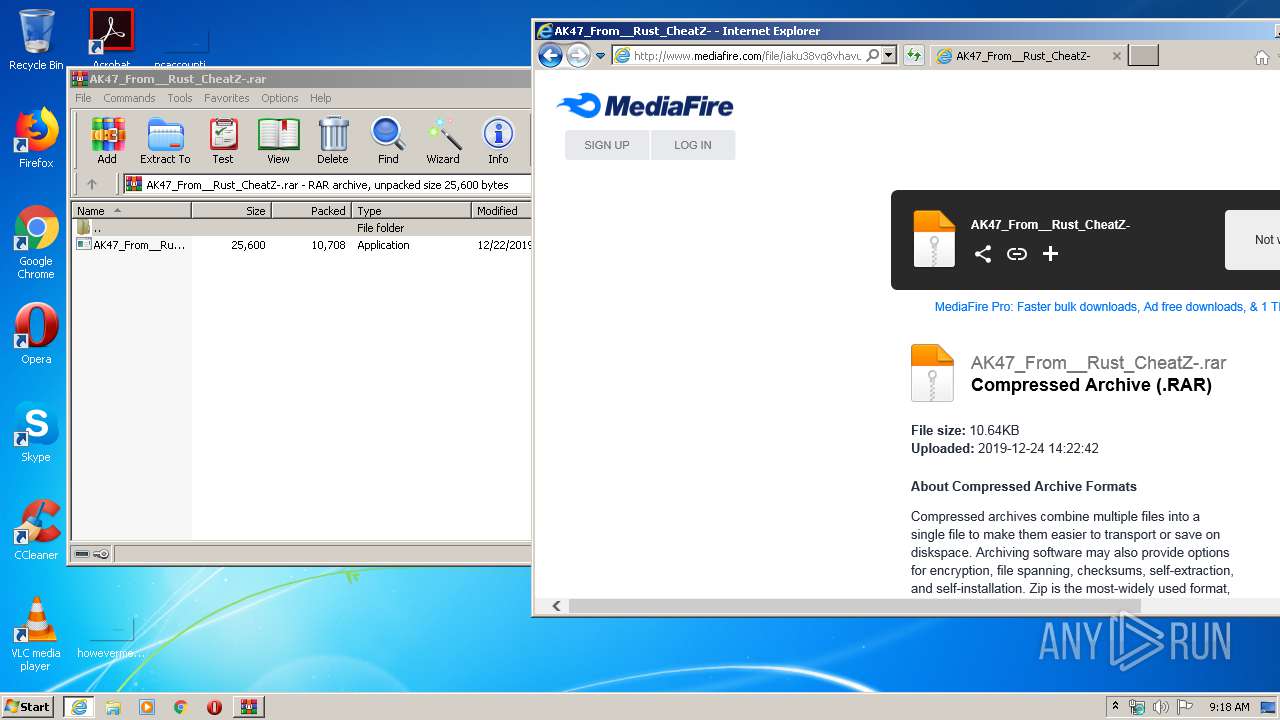The image size is (1280, 720).
Task: Click the horizontal scrollbar left arrow in IE
Action: [x=557, y=606]
